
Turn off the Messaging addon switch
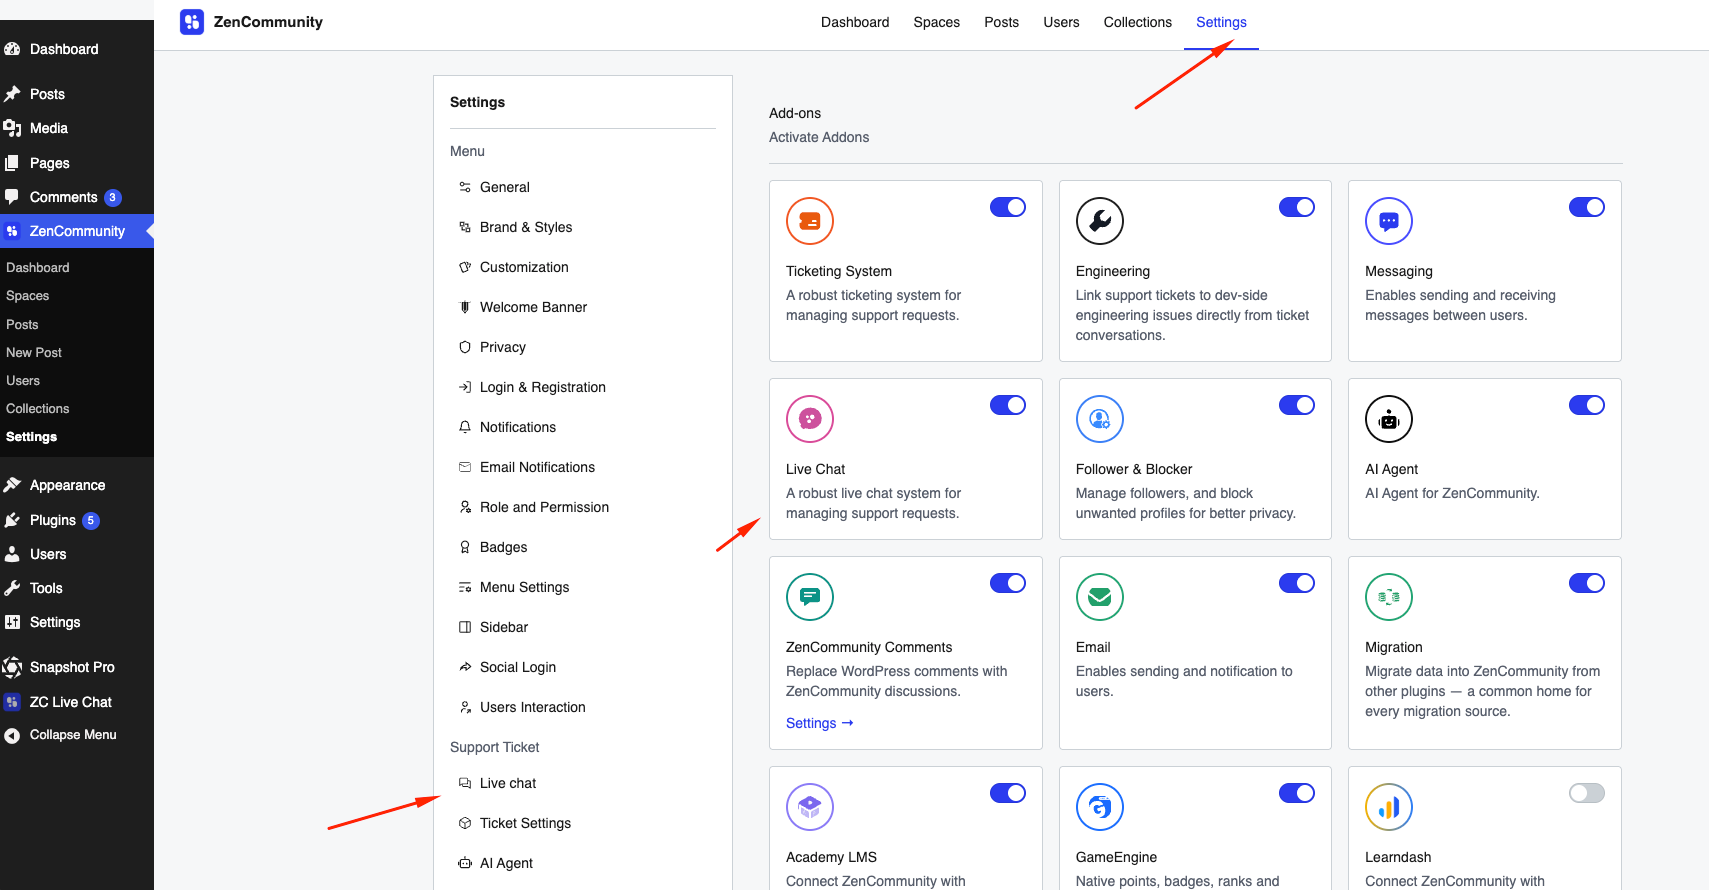tap(1587, 207)
